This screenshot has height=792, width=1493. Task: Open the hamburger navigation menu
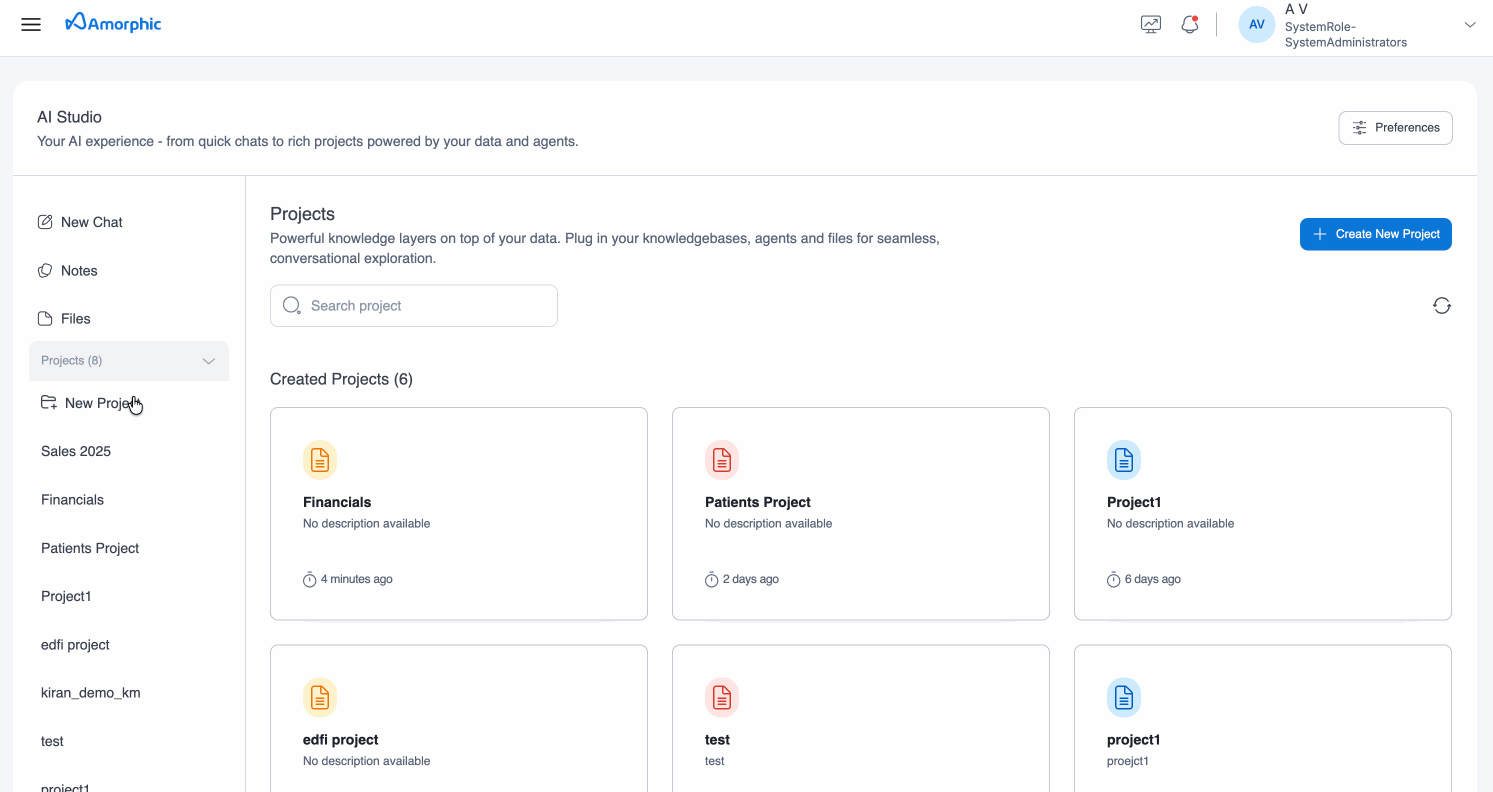pos(30,24)
